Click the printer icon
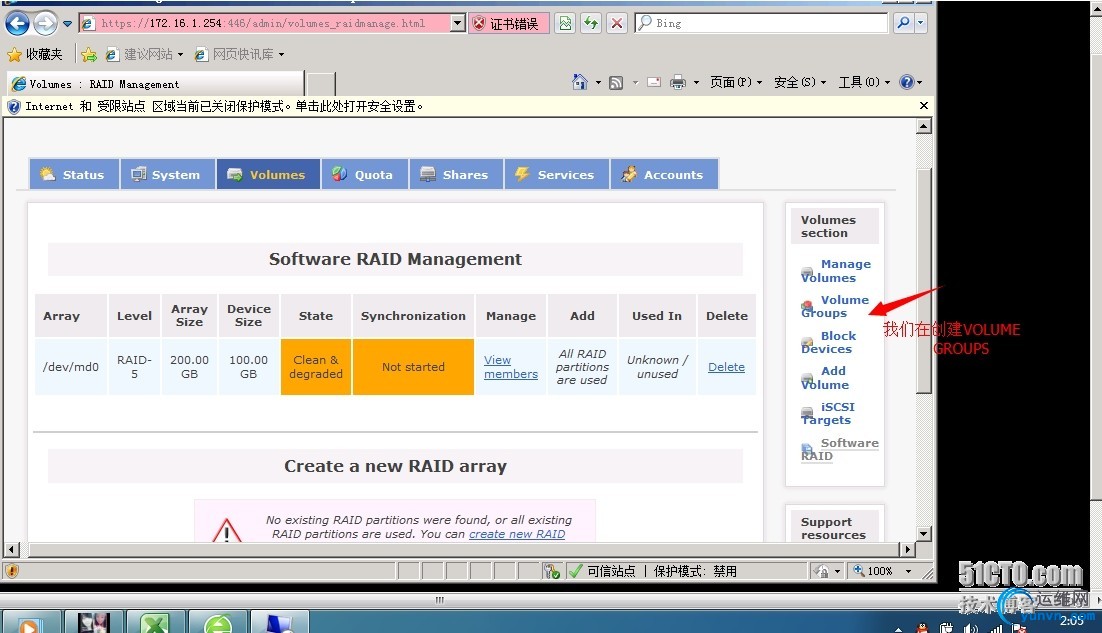Screen dimensions: 1102x633 coord(678,82)
